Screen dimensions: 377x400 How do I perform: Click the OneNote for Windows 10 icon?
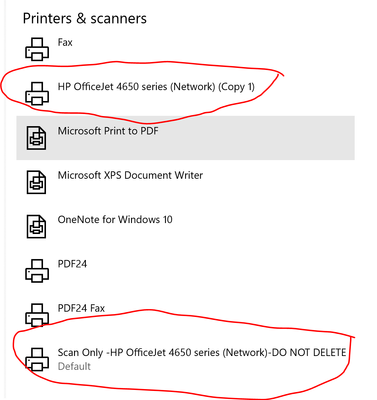(36, 226)
